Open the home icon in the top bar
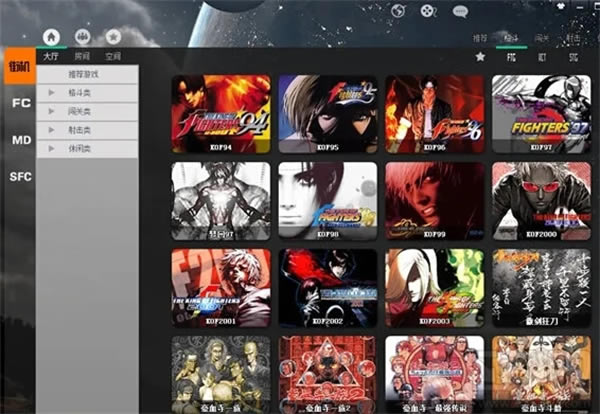Image resolution: width=600 pixels, height=414 pixels. pos(51,37)
